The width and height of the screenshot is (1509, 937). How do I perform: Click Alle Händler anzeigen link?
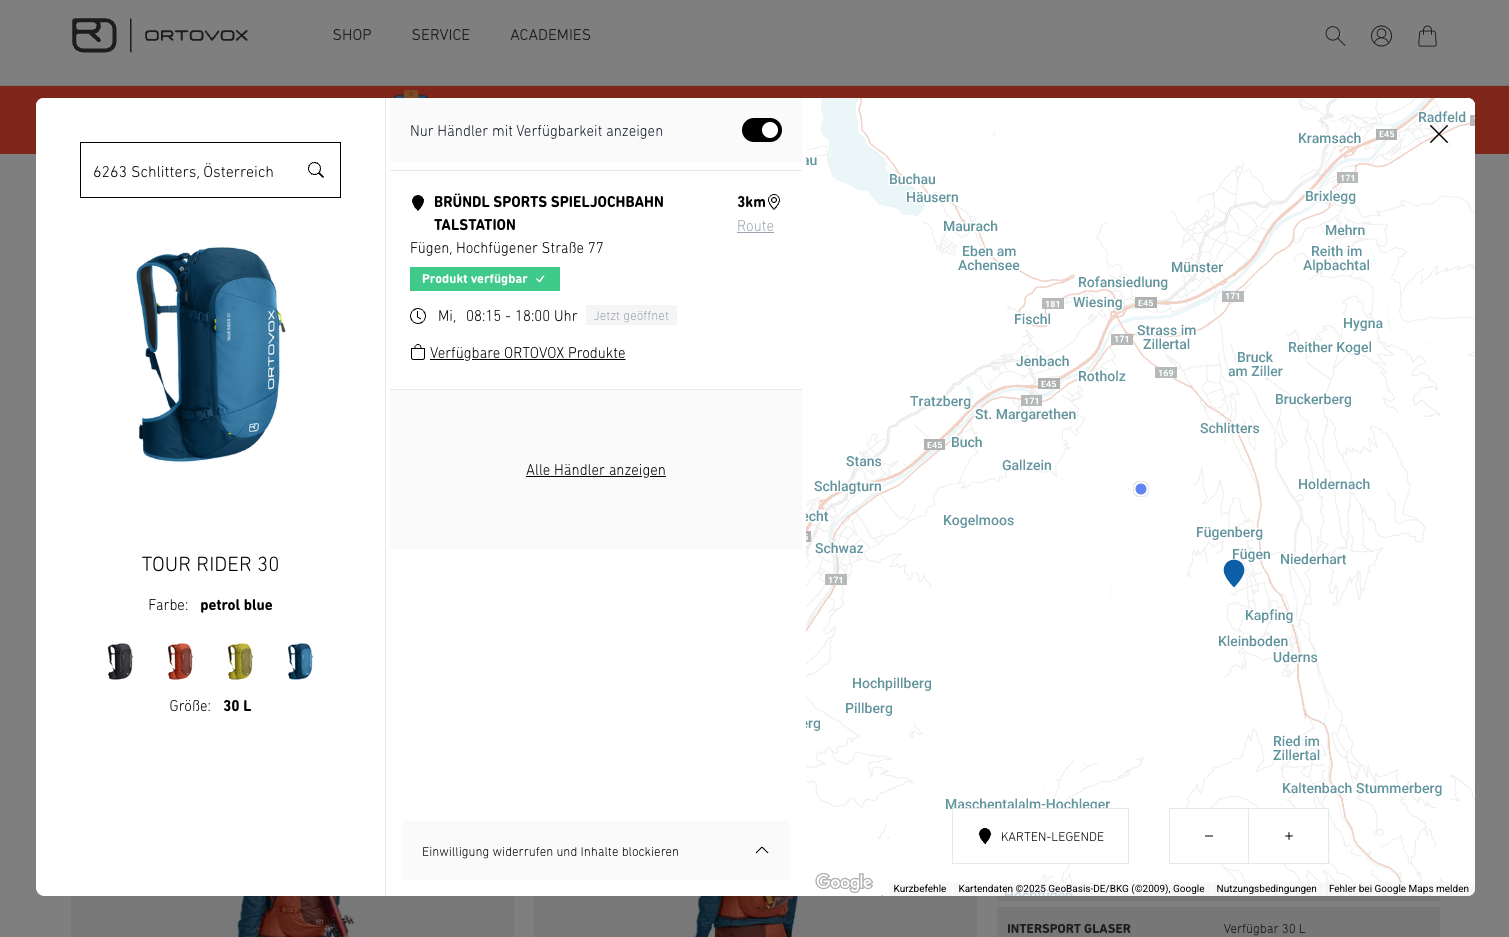(596, 470)
